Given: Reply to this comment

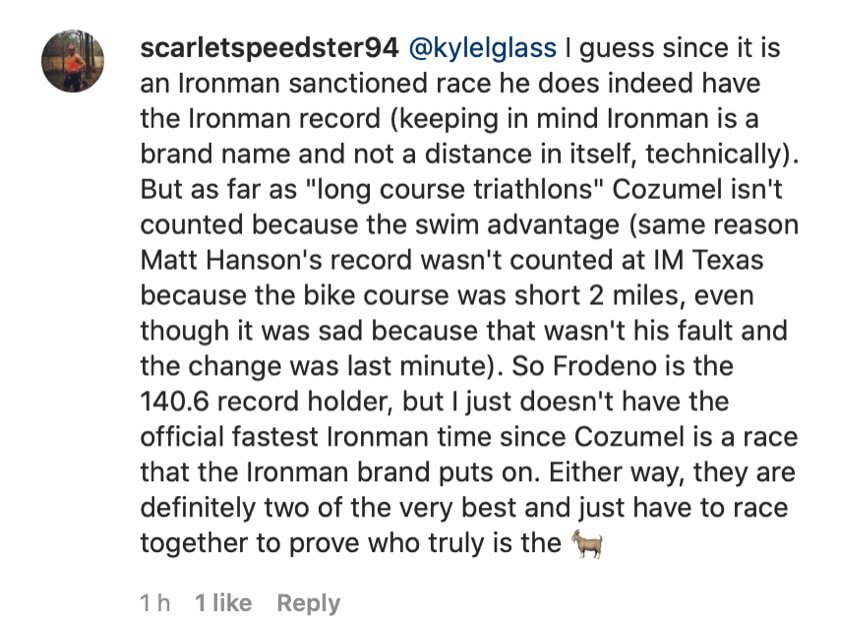Looking at the screenshot, I should click(x=308, y=603).
